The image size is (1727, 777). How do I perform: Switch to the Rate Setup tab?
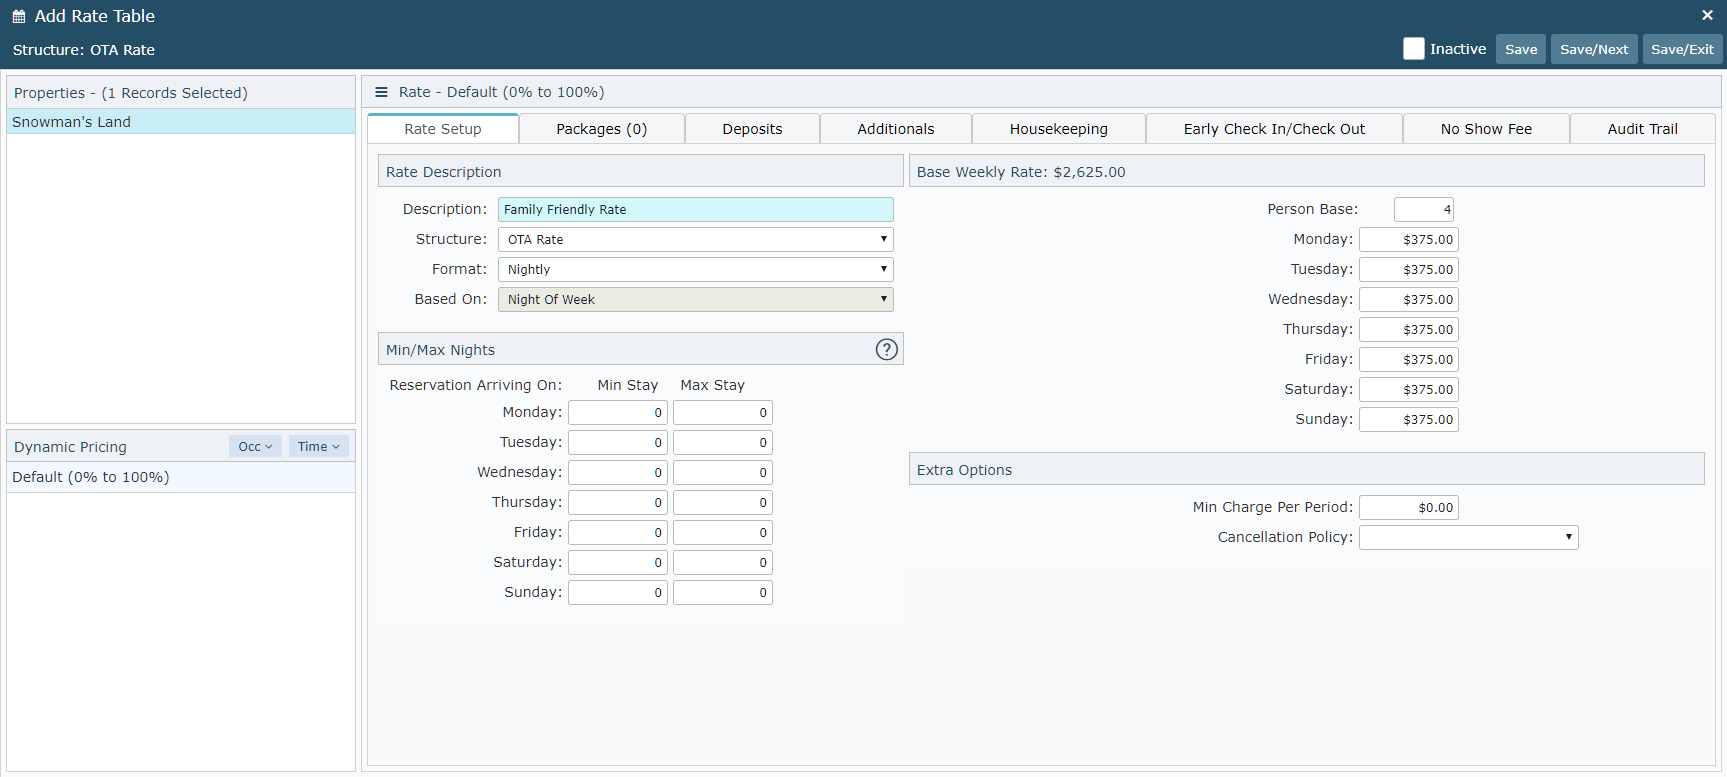tap(443, 129)
